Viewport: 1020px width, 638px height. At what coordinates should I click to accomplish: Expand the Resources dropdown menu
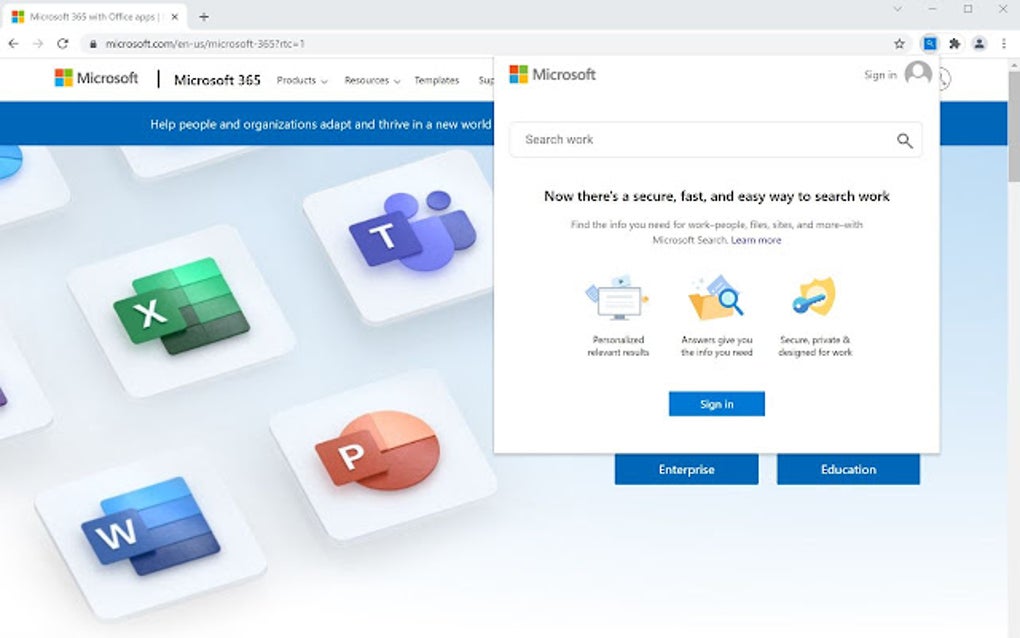pyautogui.click(x=372, y=81)
